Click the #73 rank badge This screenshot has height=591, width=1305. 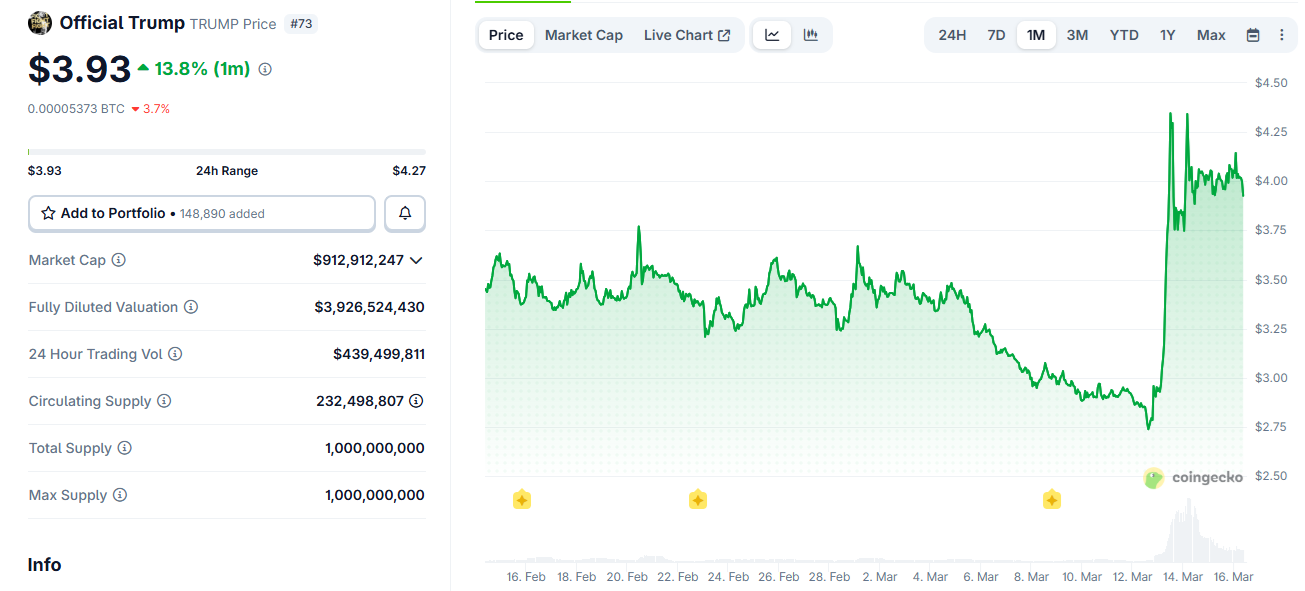pyautogui.click(x=301, y=23)
